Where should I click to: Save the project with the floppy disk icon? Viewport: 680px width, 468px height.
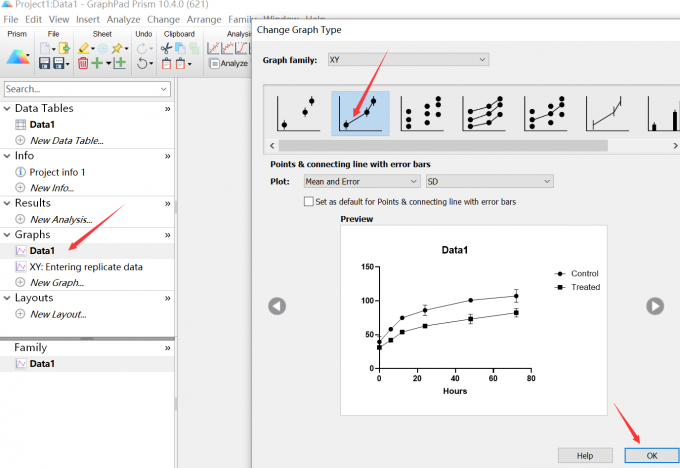point(44,63)
